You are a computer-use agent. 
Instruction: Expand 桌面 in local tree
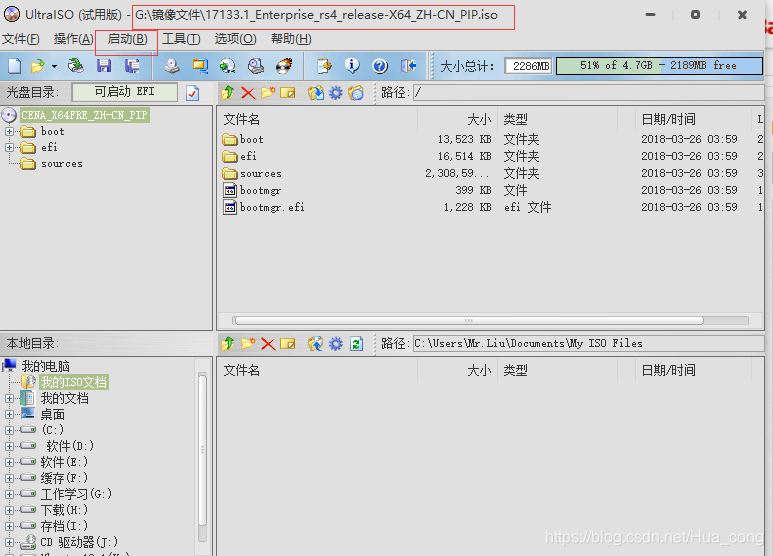click(x=9, y=414)
